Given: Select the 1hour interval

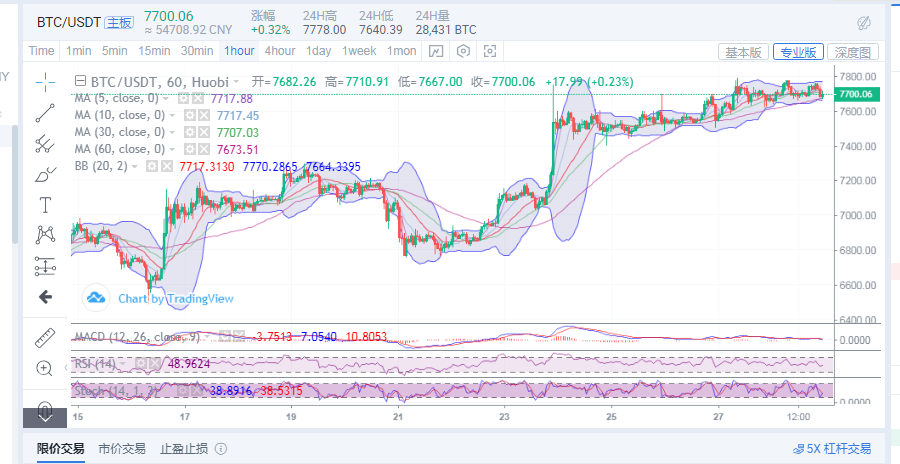Looking at the screenshot, I should click(x=239, y=51).
